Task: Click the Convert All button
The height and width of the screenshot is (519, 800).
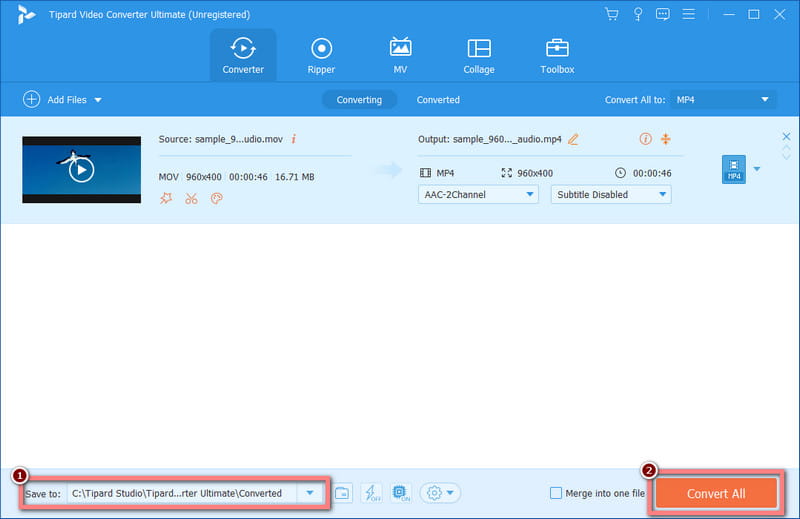Action: coord(716,493)
